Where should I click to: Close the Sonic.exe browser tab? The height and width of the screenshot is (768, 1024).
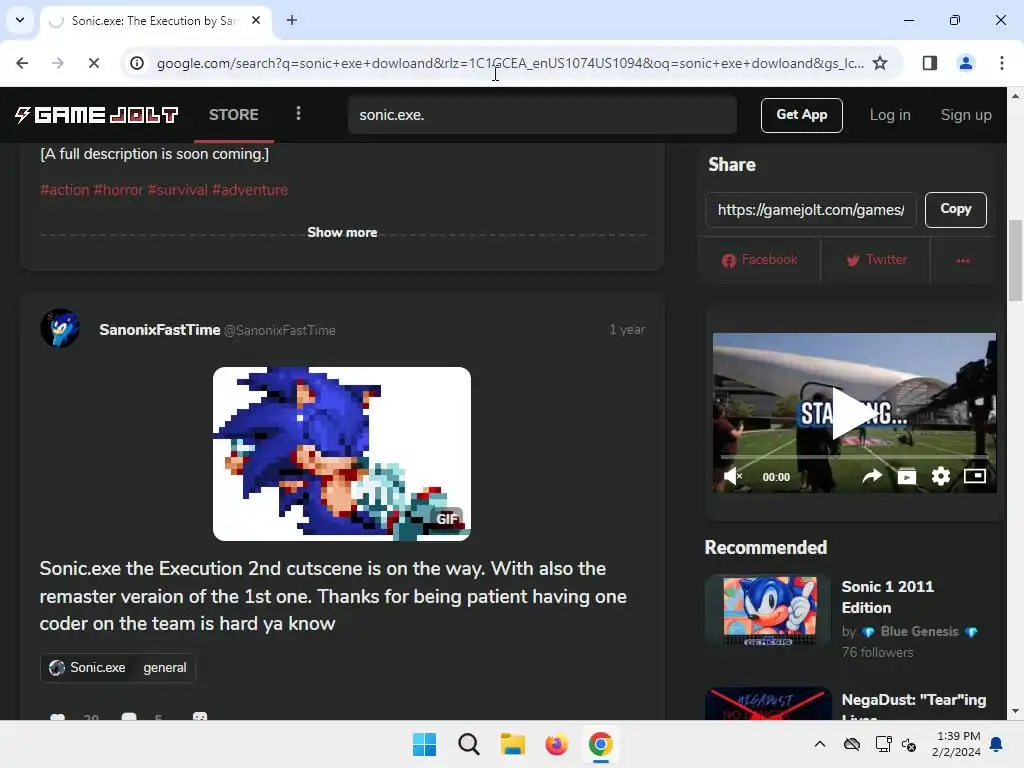pos(256,20)
